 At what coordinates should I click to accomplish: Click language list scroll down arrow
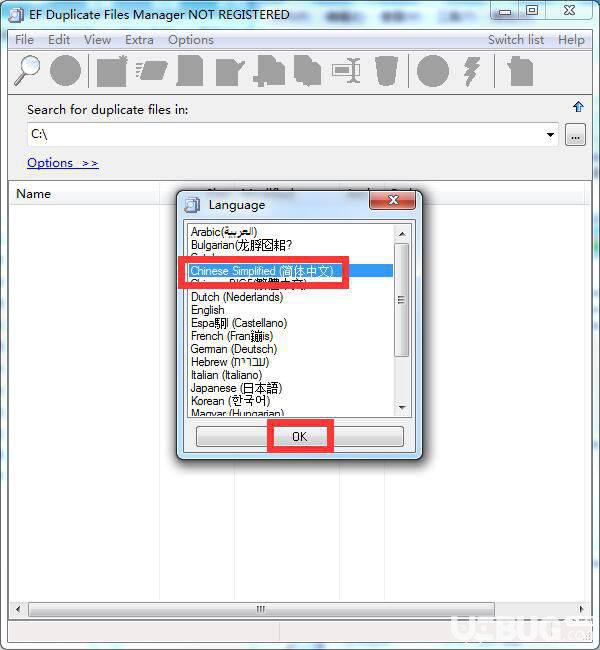pos(401,407)
